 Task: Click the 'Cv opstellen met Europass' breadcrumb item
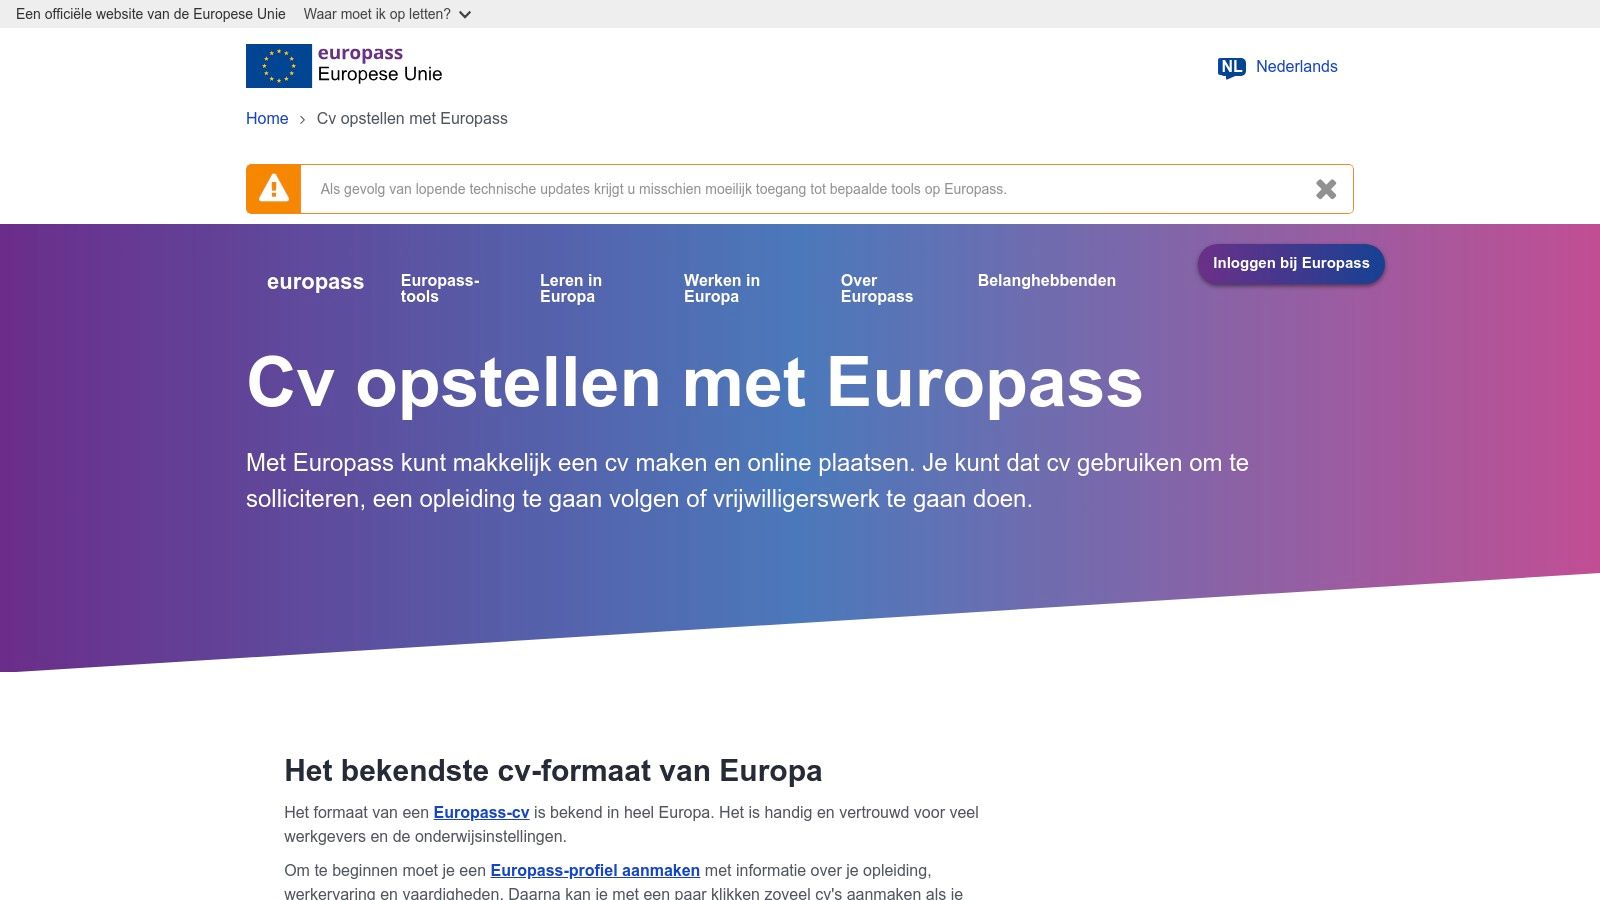tap(412, 118)
